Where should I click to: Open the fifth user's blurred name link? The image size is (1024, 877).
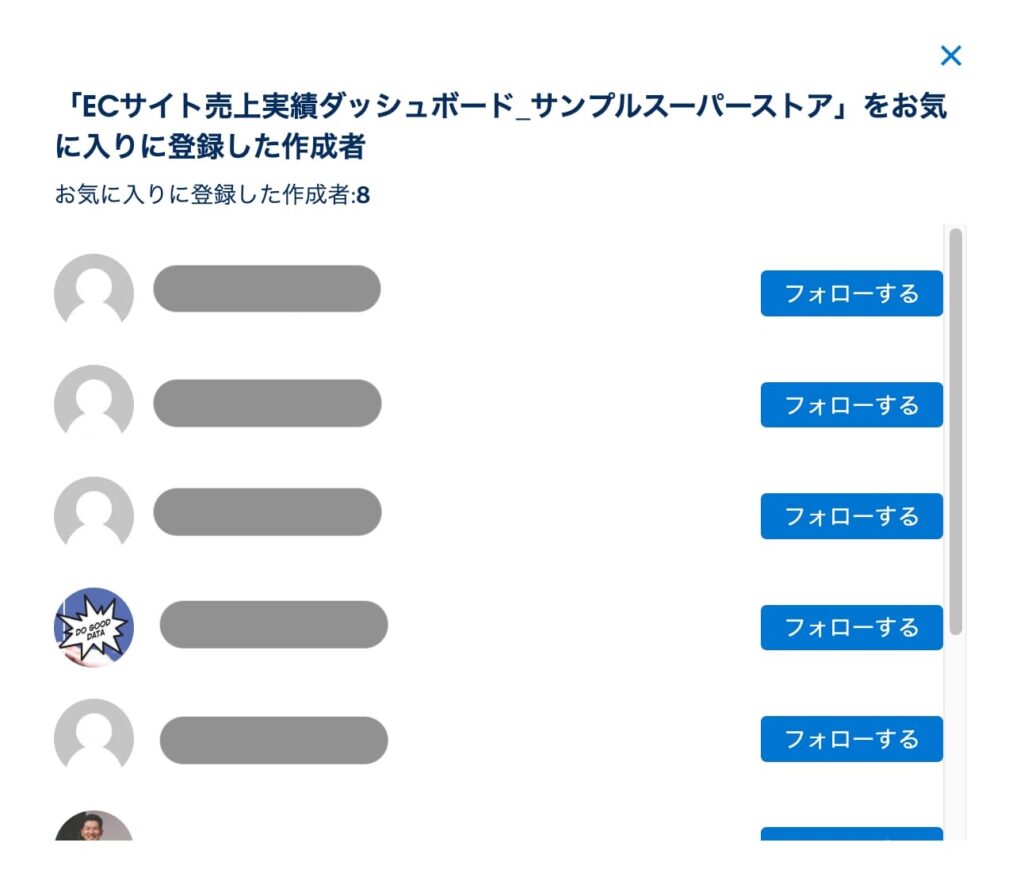pos(273,740)
